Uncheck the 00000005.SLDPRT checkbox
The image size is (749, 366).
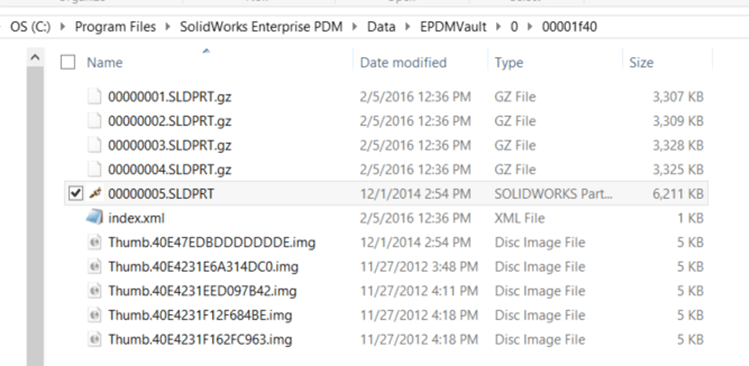pos(75,194)
